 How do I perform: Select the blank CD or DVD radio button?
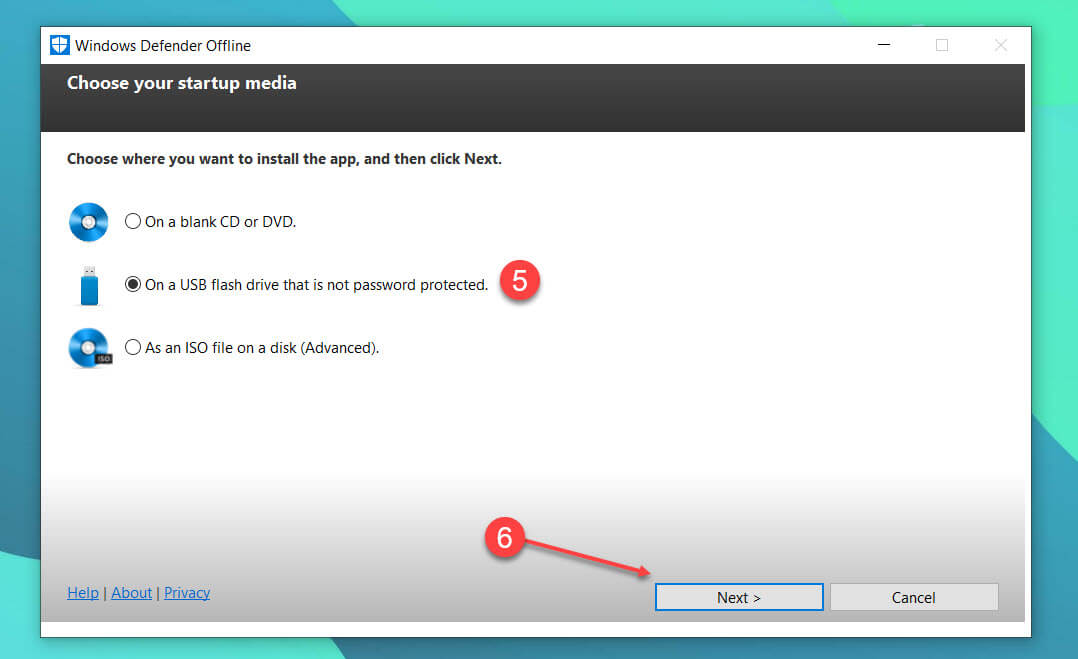point(133,222)
